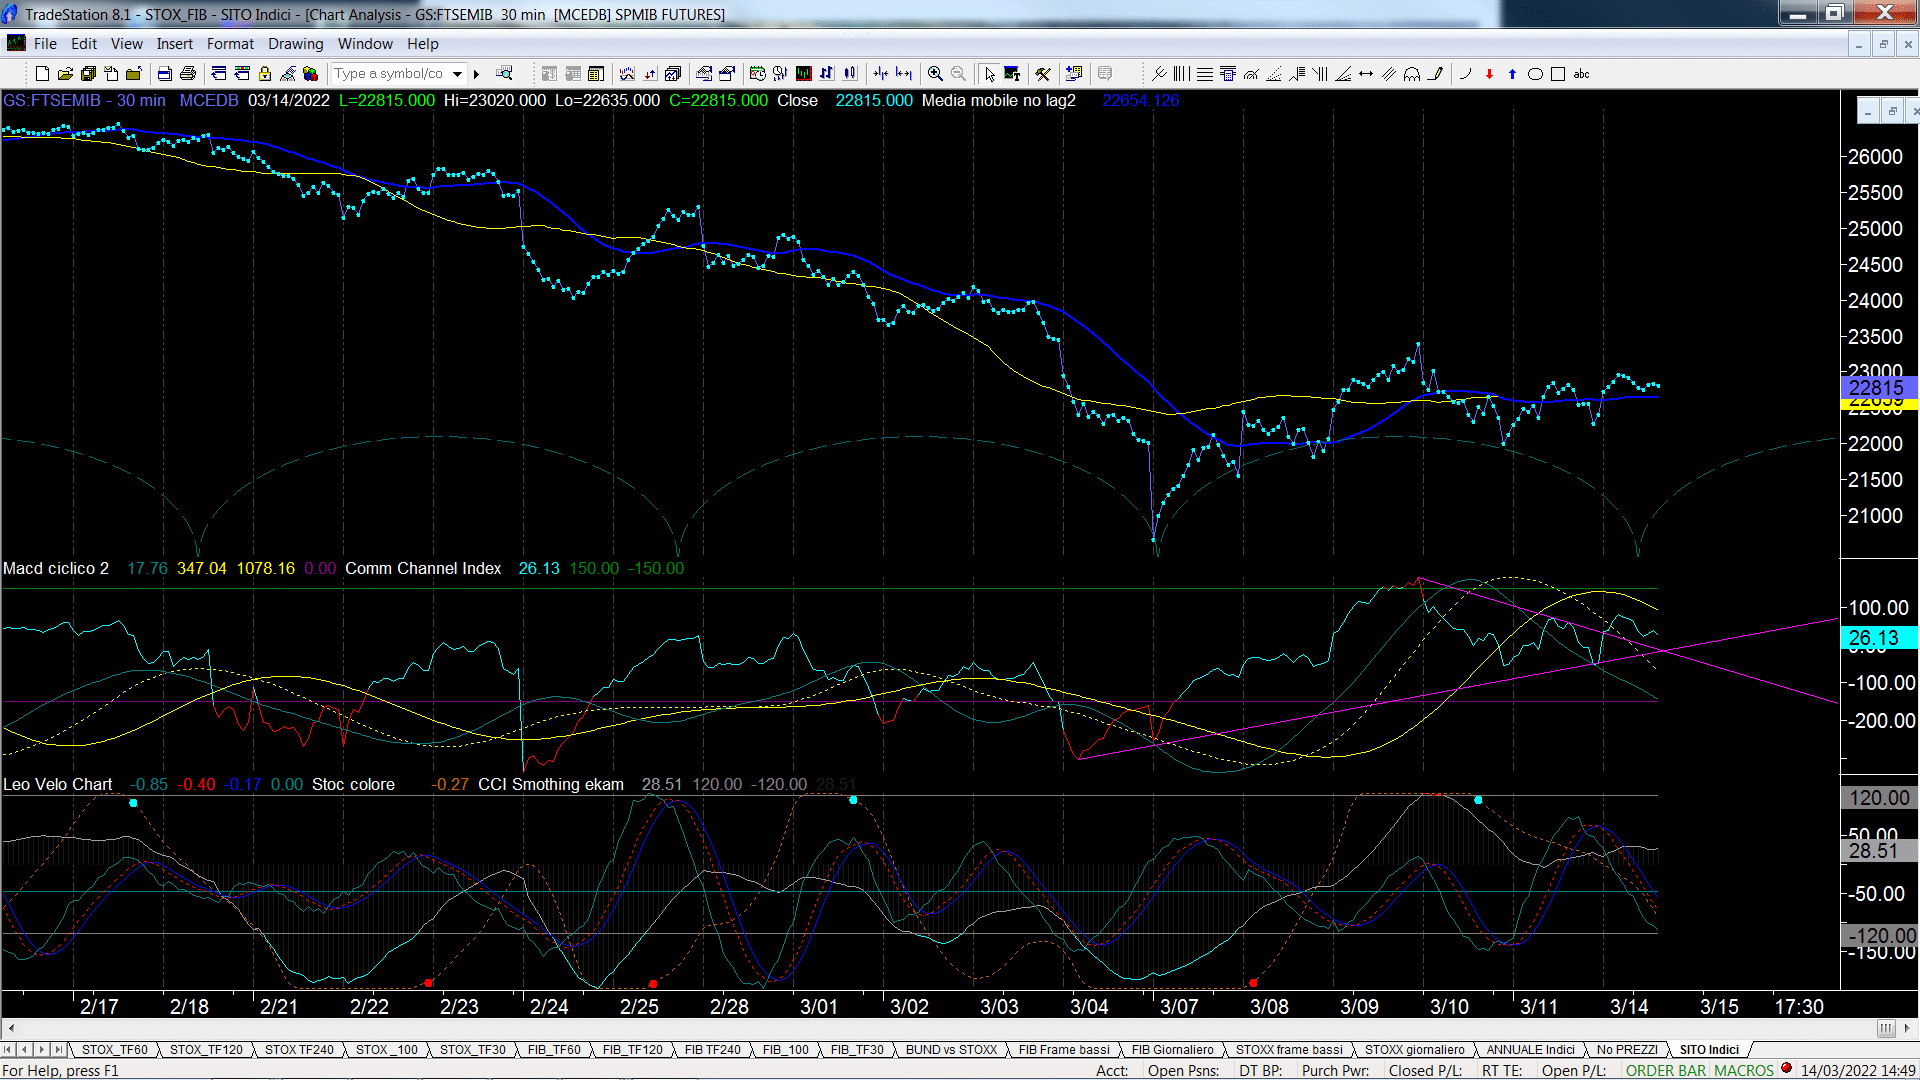This screenshot has width=1920, height=1080.
Task: Switch to the ANNUALE Indici tab
Action: tap(1530, 1050)
